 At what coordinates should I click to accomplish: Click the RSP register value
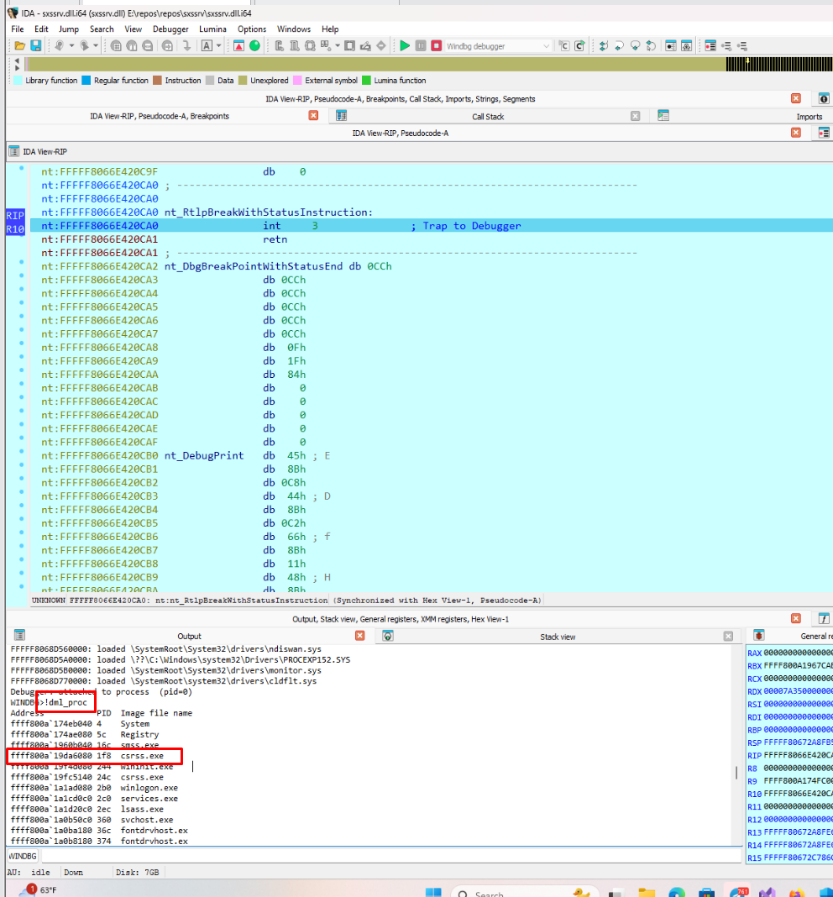pyautogui.click(x=798, y=743)
